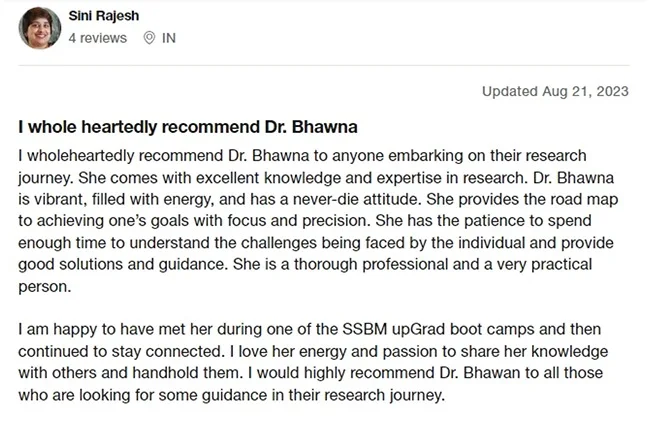Select the IN country code label

click(169, 38)
